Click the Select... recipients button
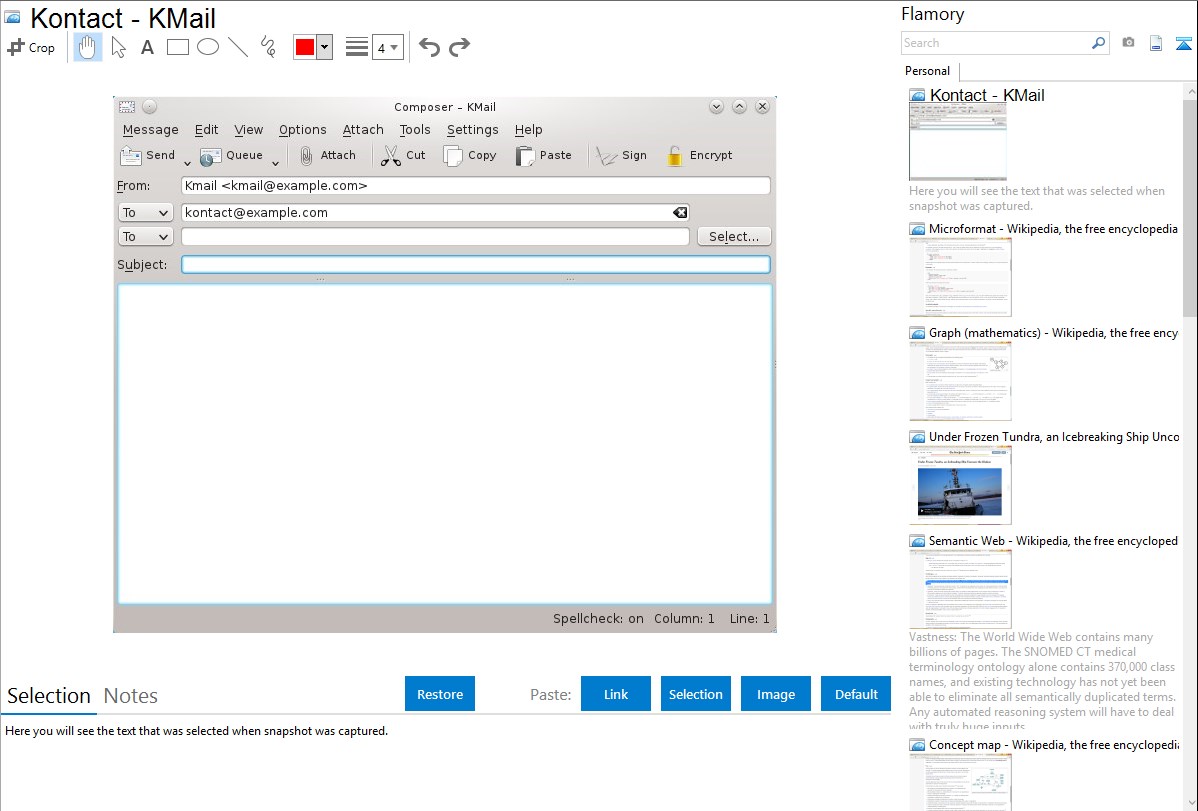This screenshot has width=1198, height=811. pos(733,237)
